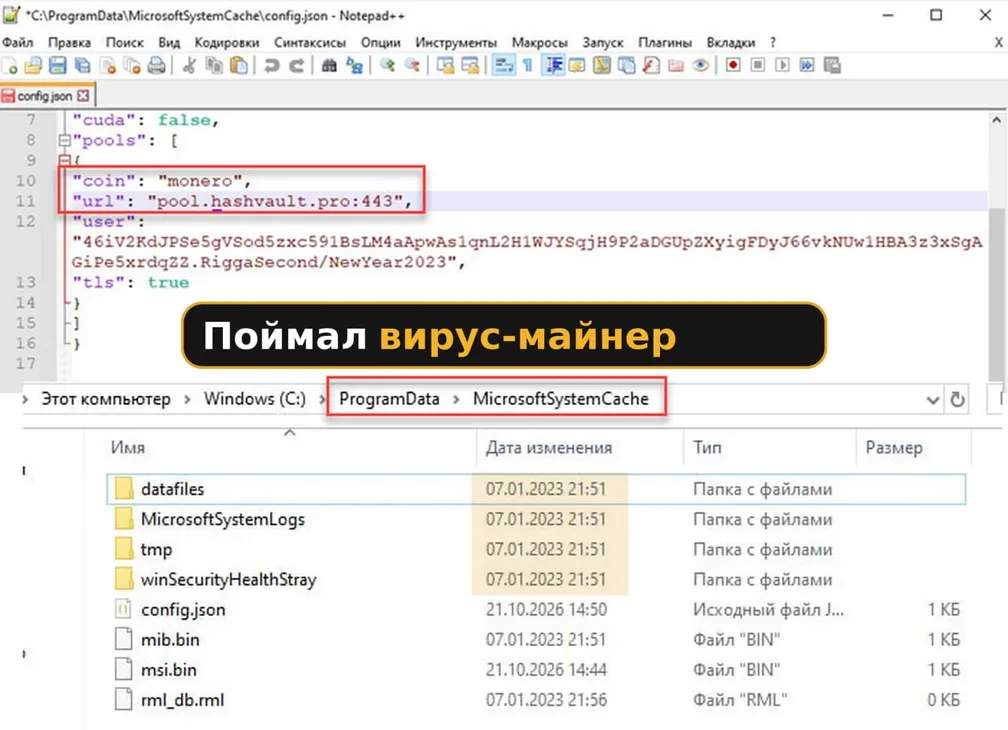Go to Windows (C:) in the breadcrumb

click(255, 399)
